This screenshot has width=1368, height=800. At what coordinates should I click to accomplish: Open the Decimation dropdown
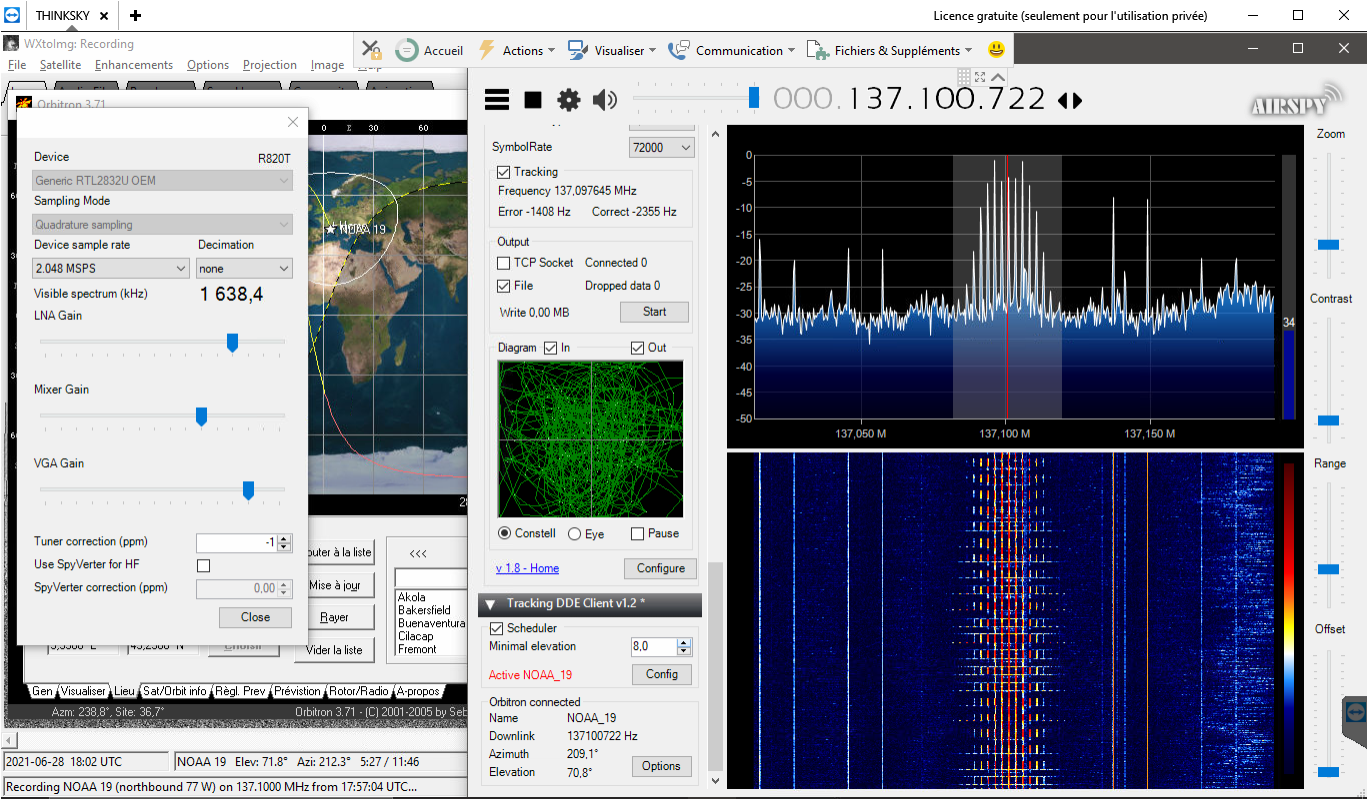[244, 268]
